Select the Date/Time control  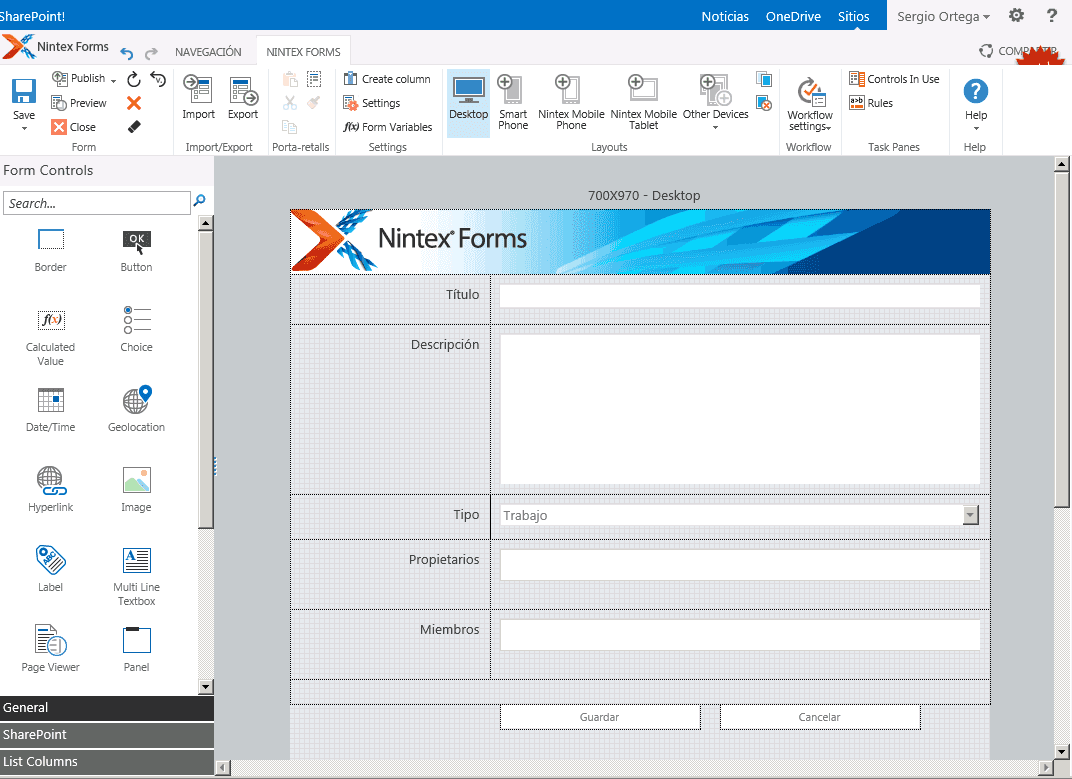[51, 410]
